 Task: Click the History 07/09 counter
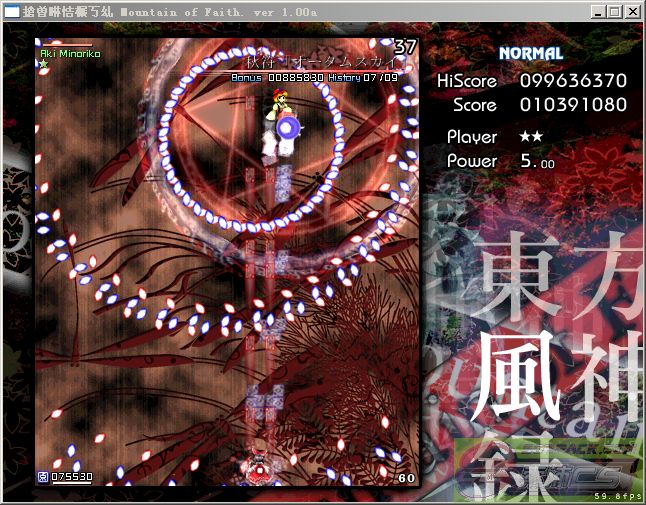(363, 77)
